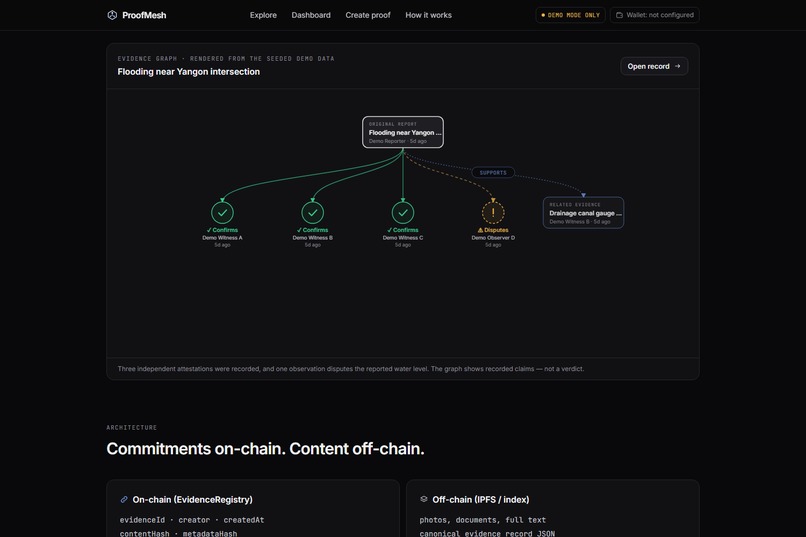Open record for the evidence graph
806x537 pixels.
tap(654, 66)
